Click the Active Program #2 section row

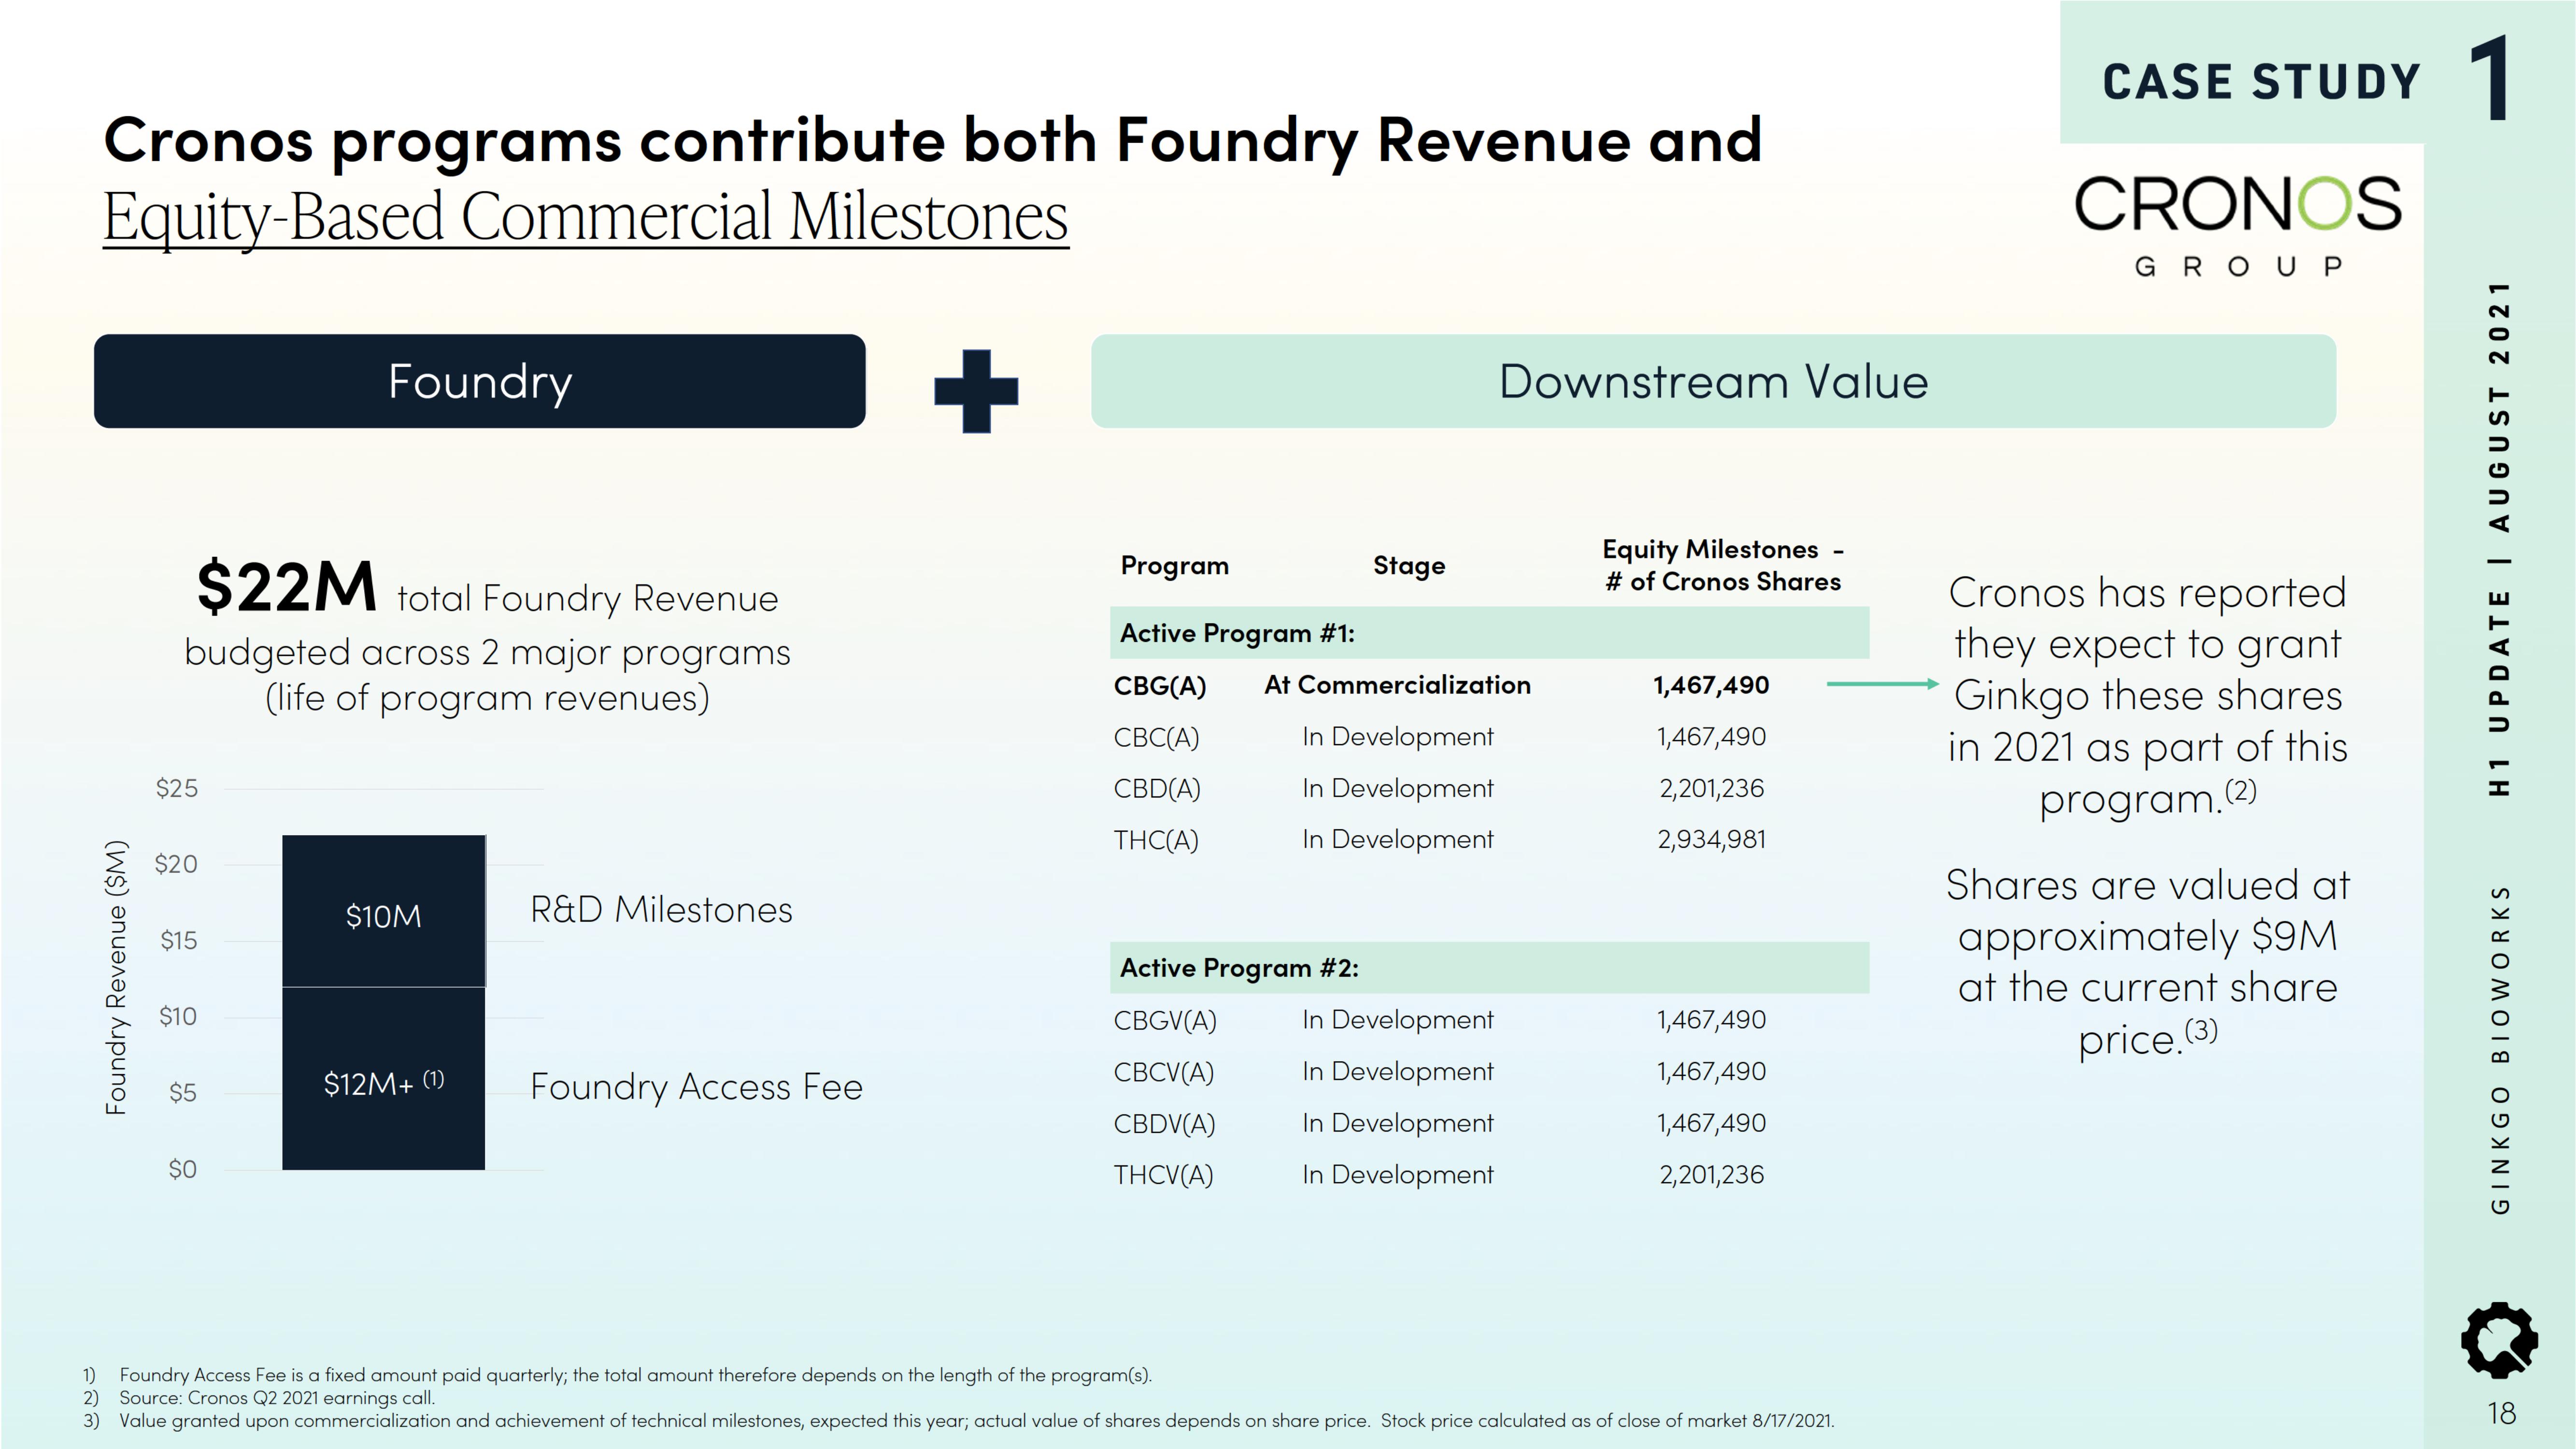[x=1489, y=967]
